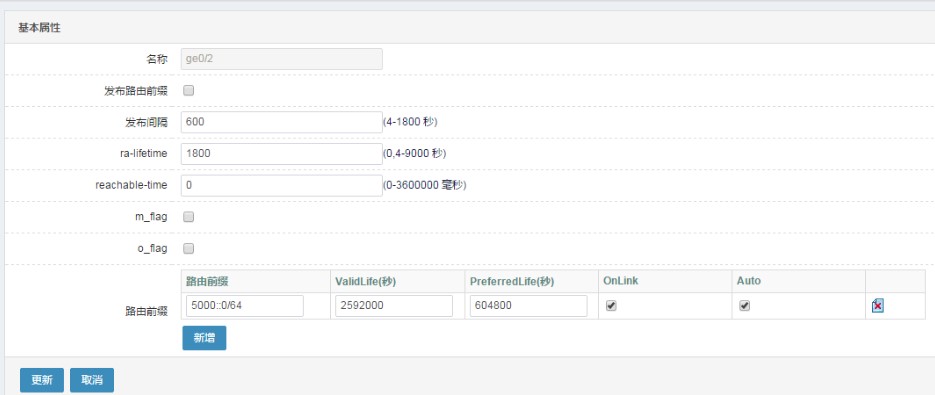Delete the 5000::0/64 prefix row
This screenshot has height=395, width=935.
(877, 305)
